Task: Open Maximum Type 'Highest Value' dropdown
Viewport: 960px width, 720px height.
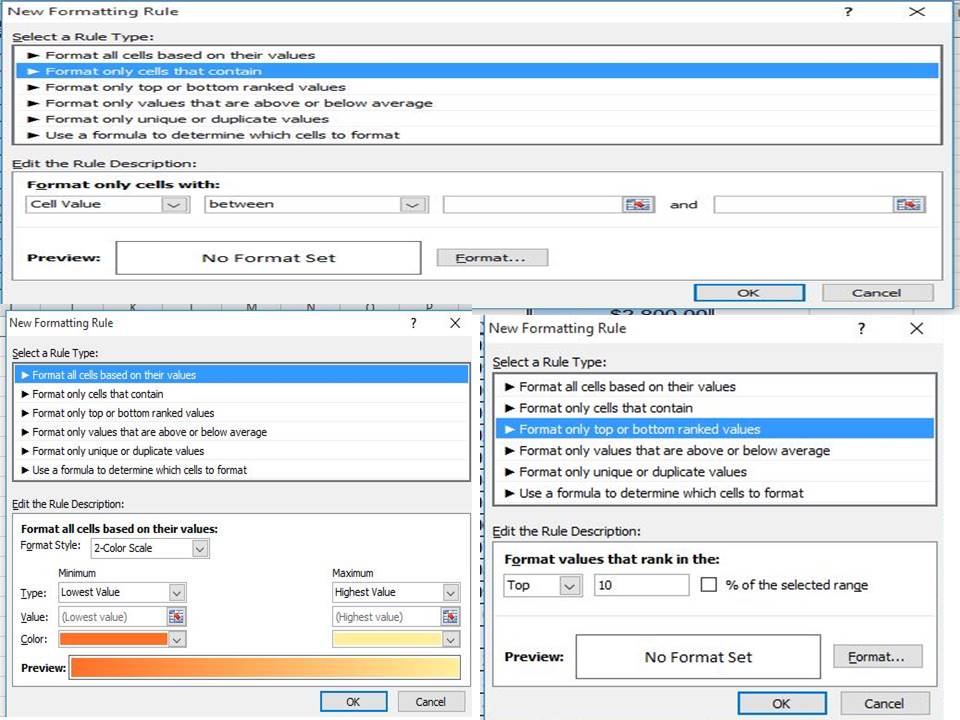Action: 451,593
